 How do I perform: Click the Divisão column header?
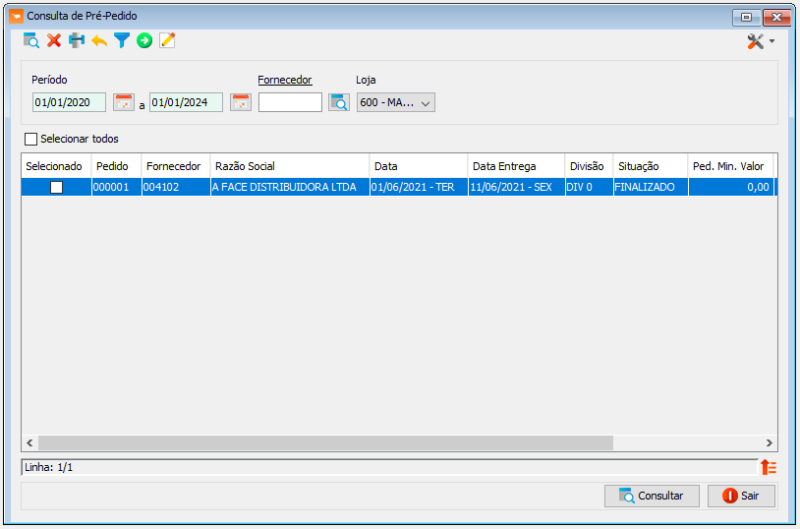tap(589, 166)
